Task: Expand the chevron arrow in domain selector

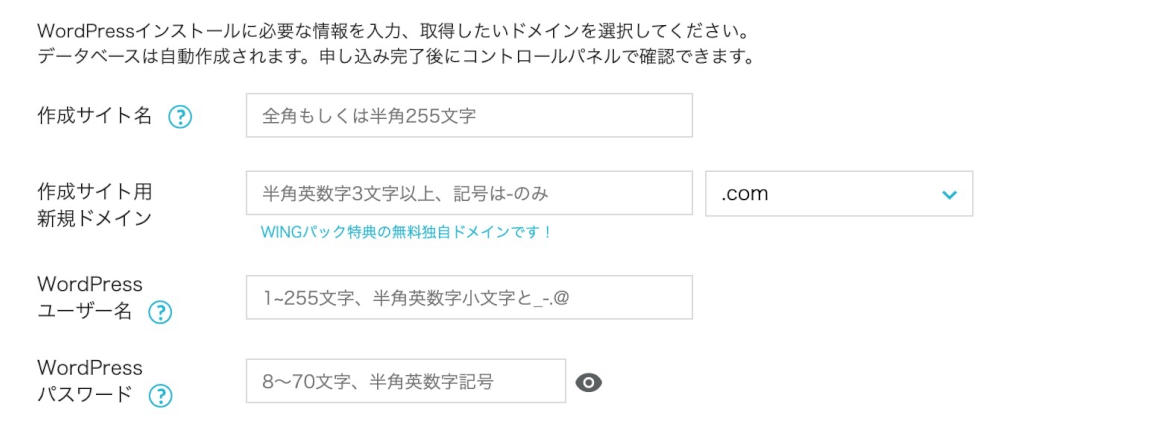Action: click(x=949, y=194)
